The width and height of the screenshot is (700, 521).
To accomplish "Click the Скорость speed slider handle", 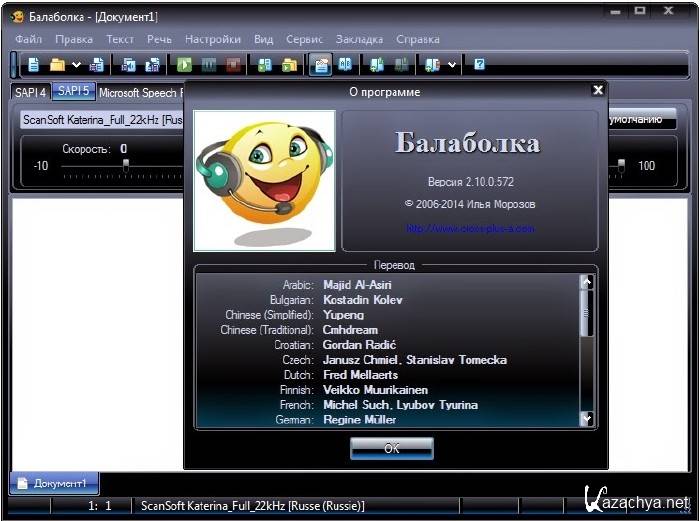I will 125,165.
